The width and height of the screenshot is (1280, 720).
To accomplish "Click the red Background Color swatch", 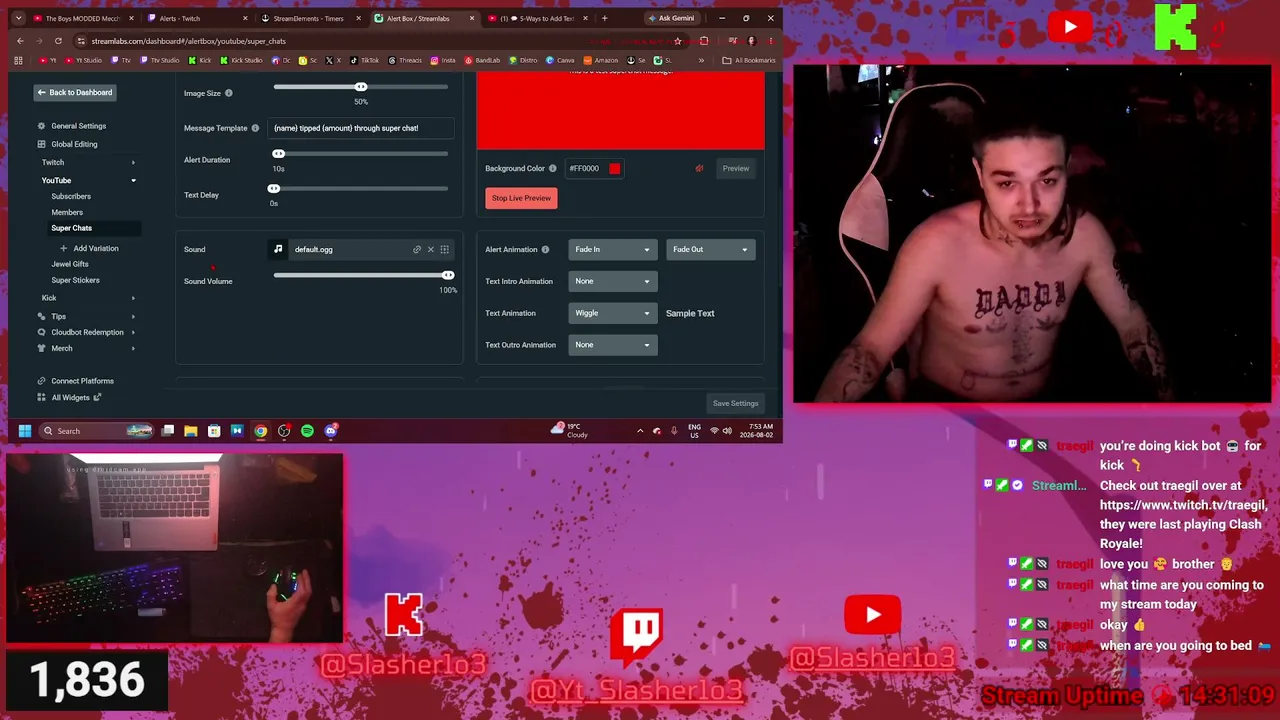I will [615, 168].
